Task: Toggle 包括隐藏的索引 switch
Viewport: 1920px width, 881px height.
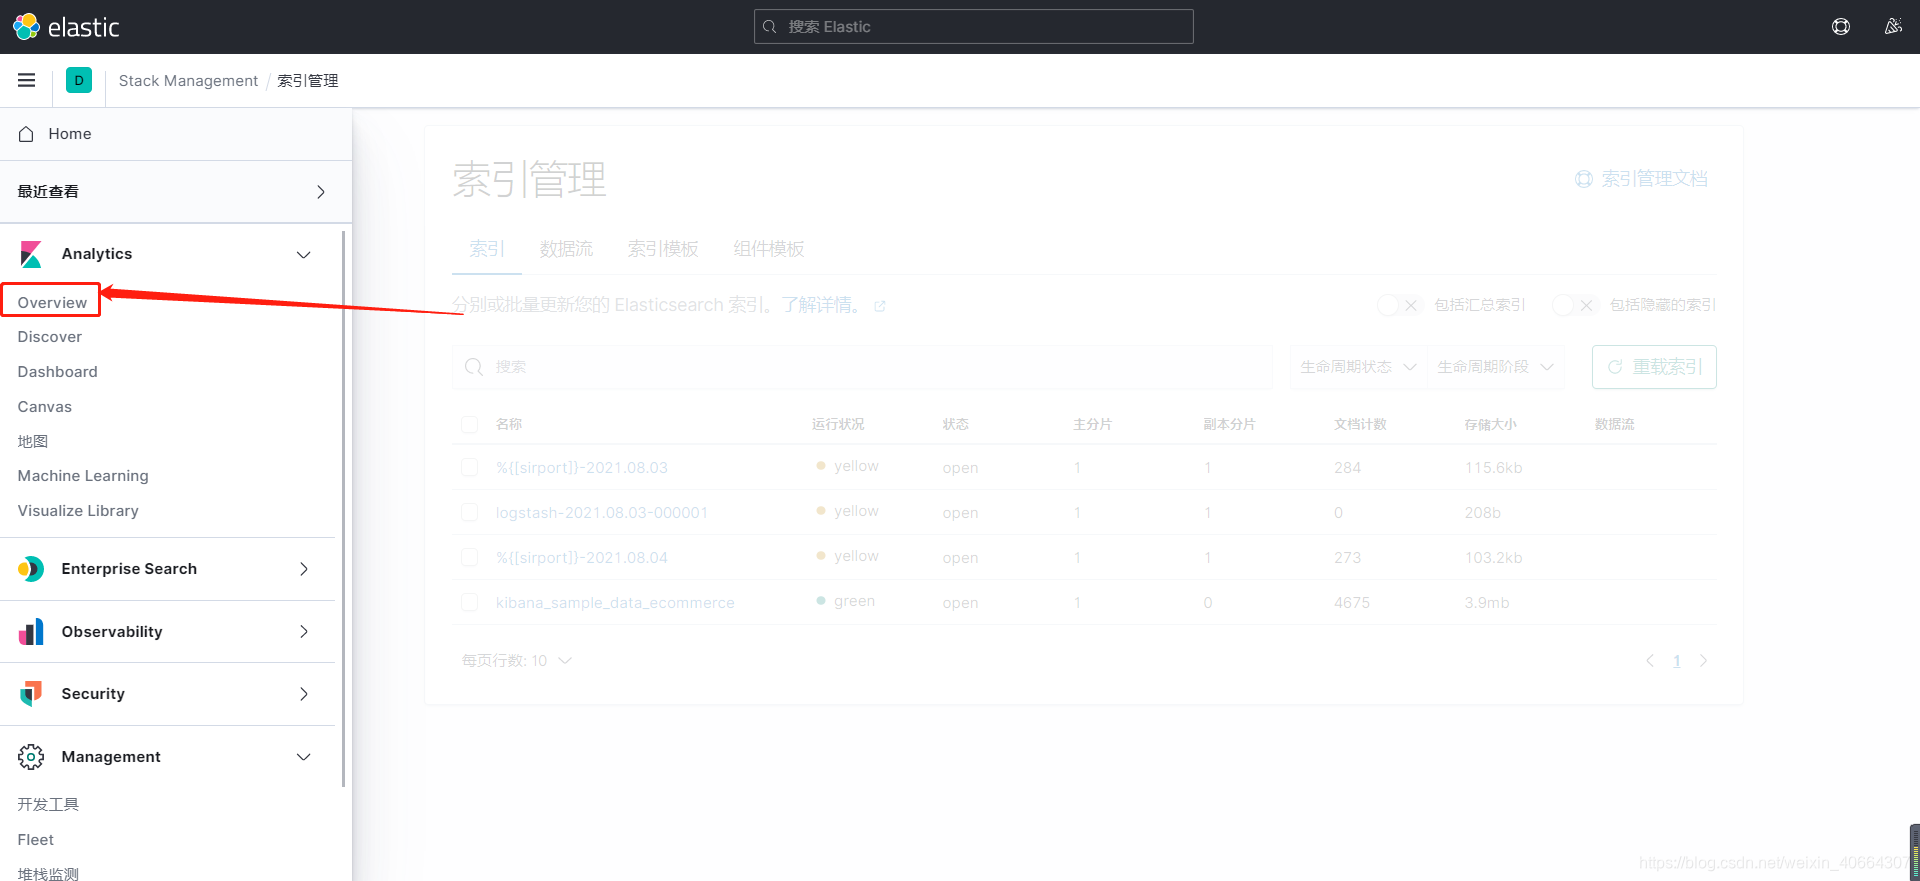Action: [x=1574, y=305]
